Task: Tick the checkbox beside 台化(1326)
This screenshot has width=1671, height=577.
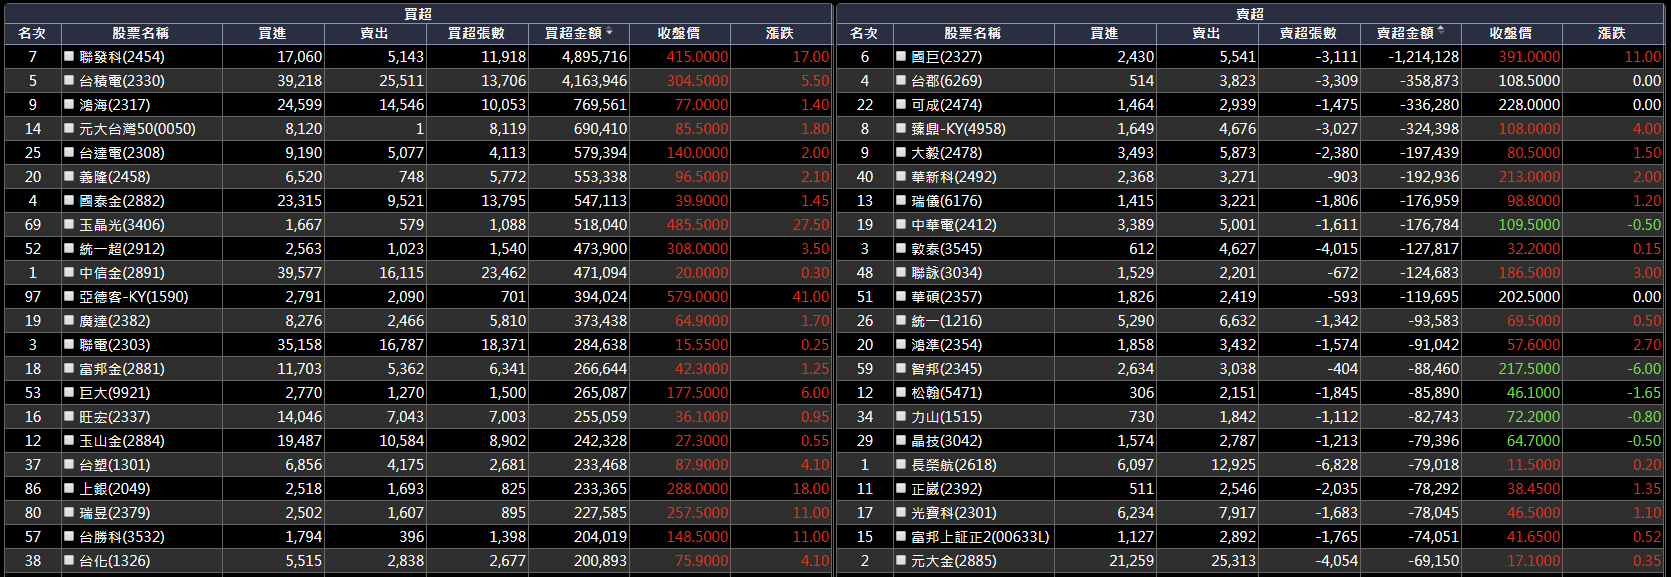Action: (69, 561)
